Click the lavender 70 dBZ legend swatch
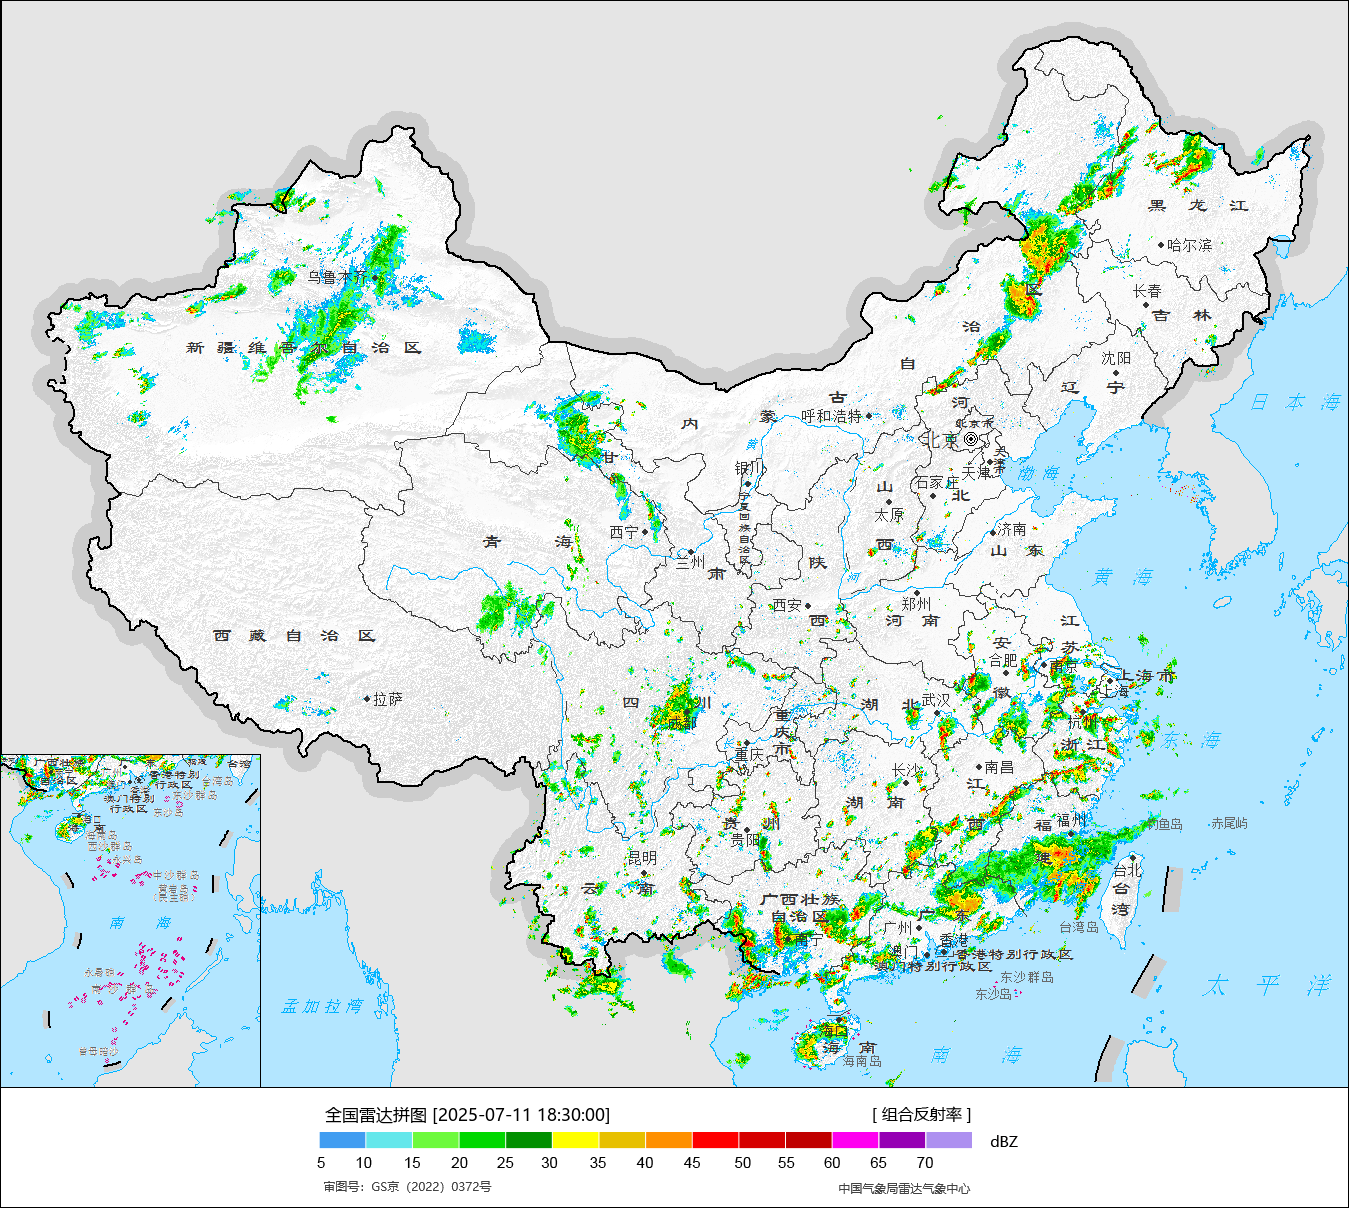 coord(948,1140)
